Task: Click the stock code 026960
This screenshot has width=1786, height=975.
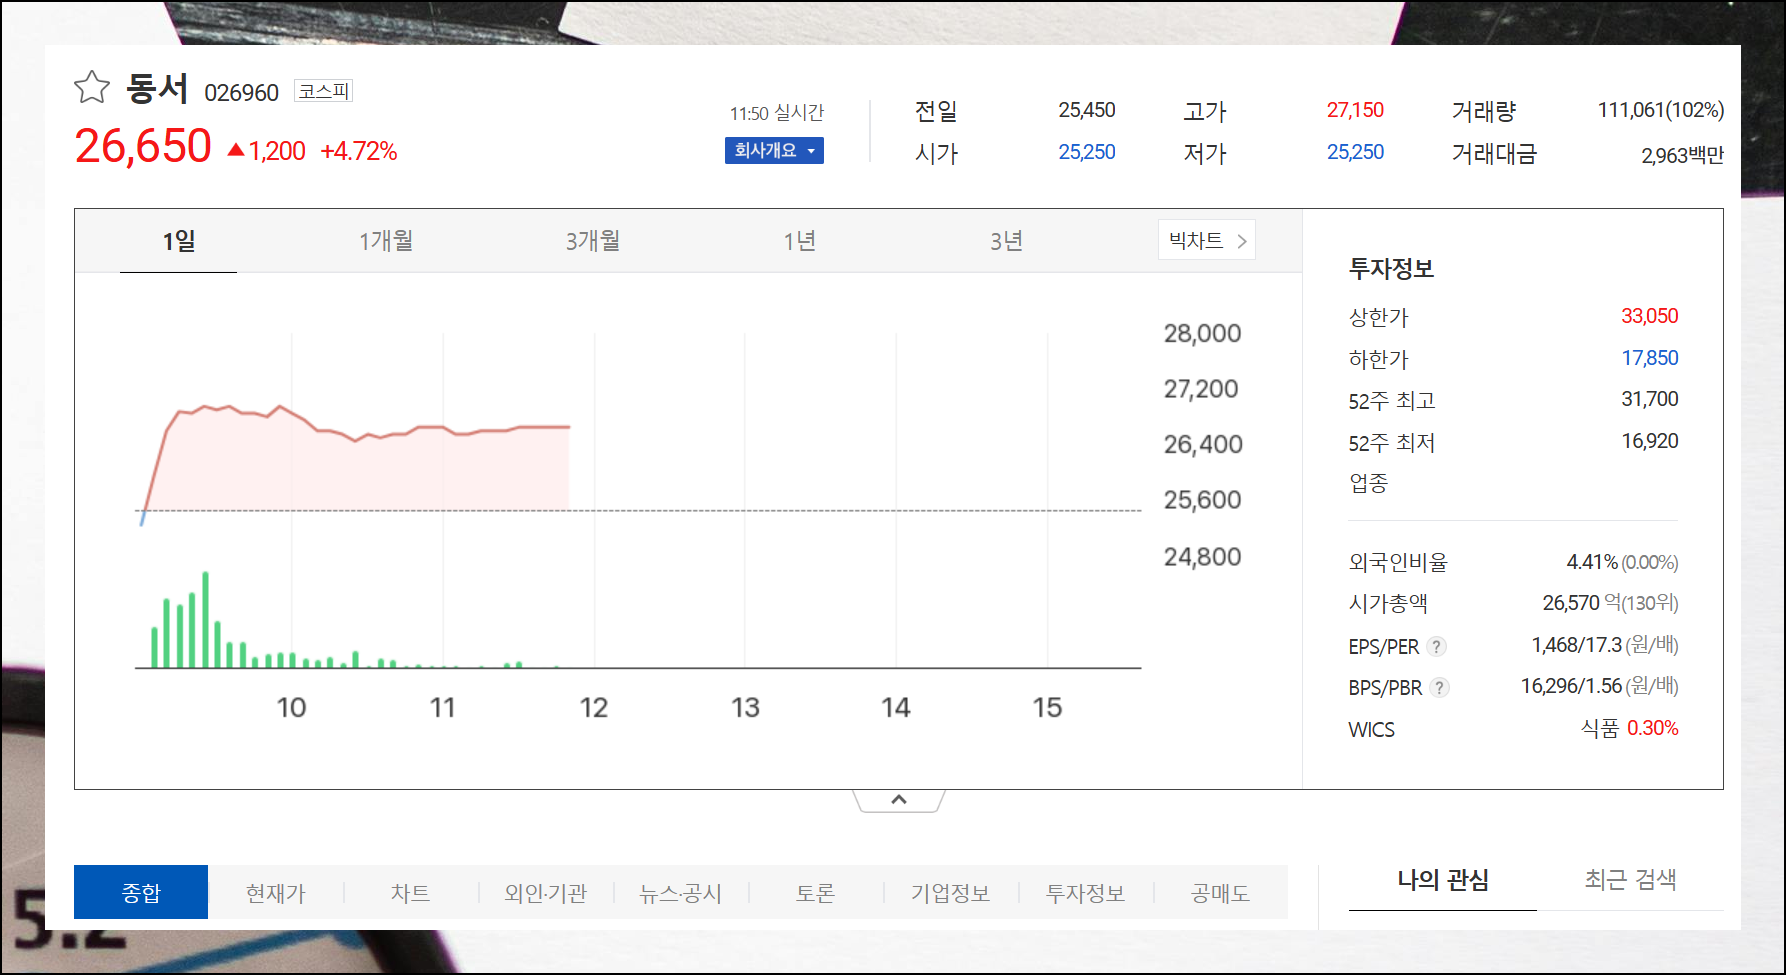Action: (x=242, y=93)
